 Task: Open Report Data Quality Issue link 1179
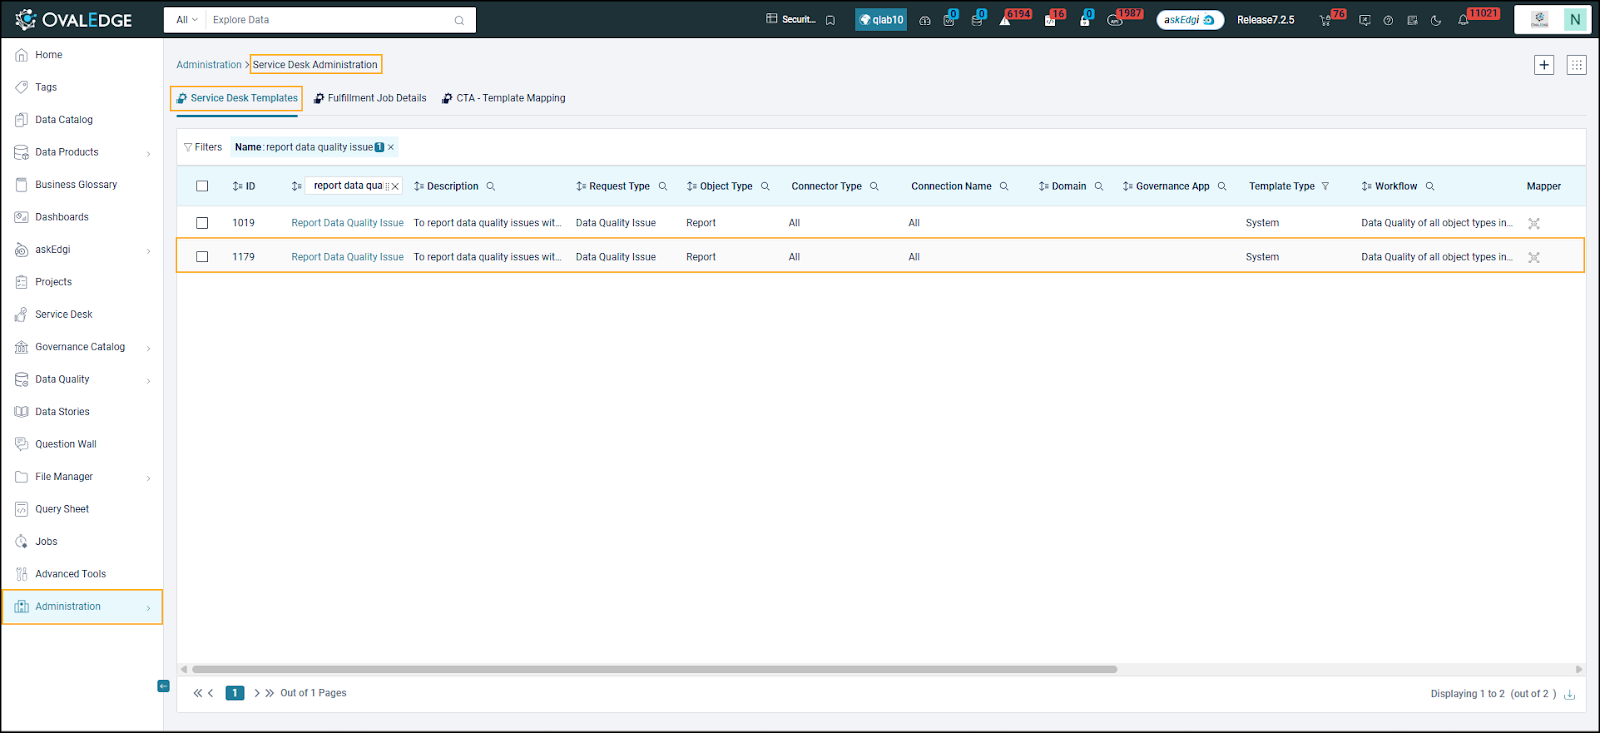point(347,257)
